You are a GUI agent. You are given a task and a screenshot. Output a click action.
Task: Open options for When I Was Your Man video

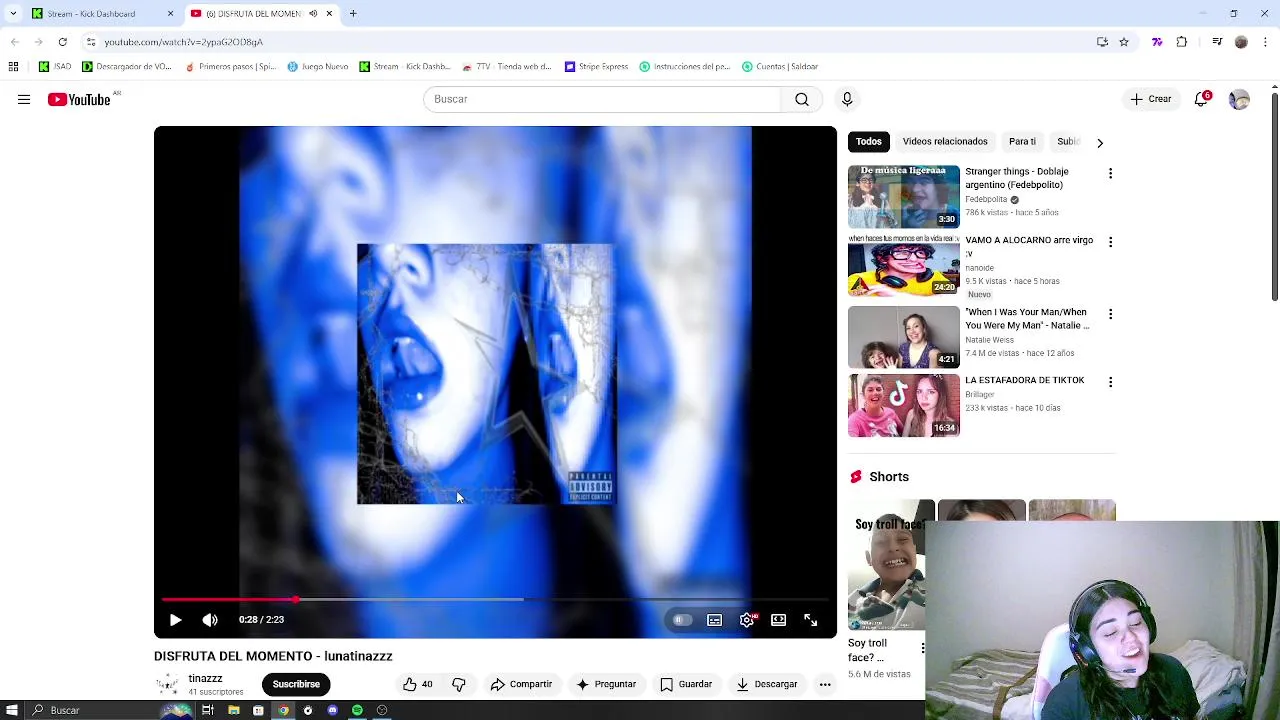[1110, 314]
